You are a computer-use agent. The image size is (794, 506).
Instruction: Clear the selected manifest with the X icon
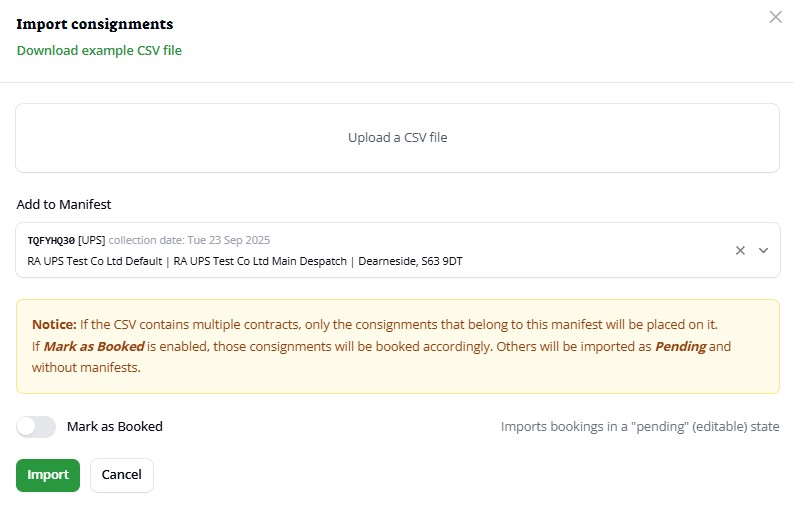click(740, 250)
